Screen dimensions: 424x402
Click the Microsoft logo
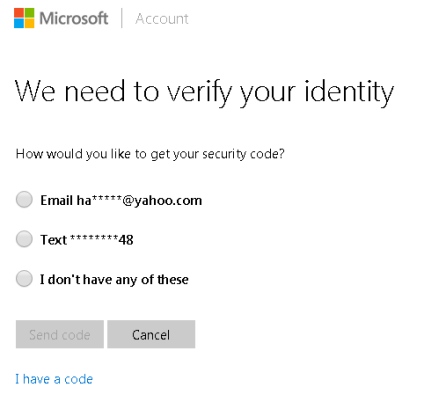click(x=61, y=18)
